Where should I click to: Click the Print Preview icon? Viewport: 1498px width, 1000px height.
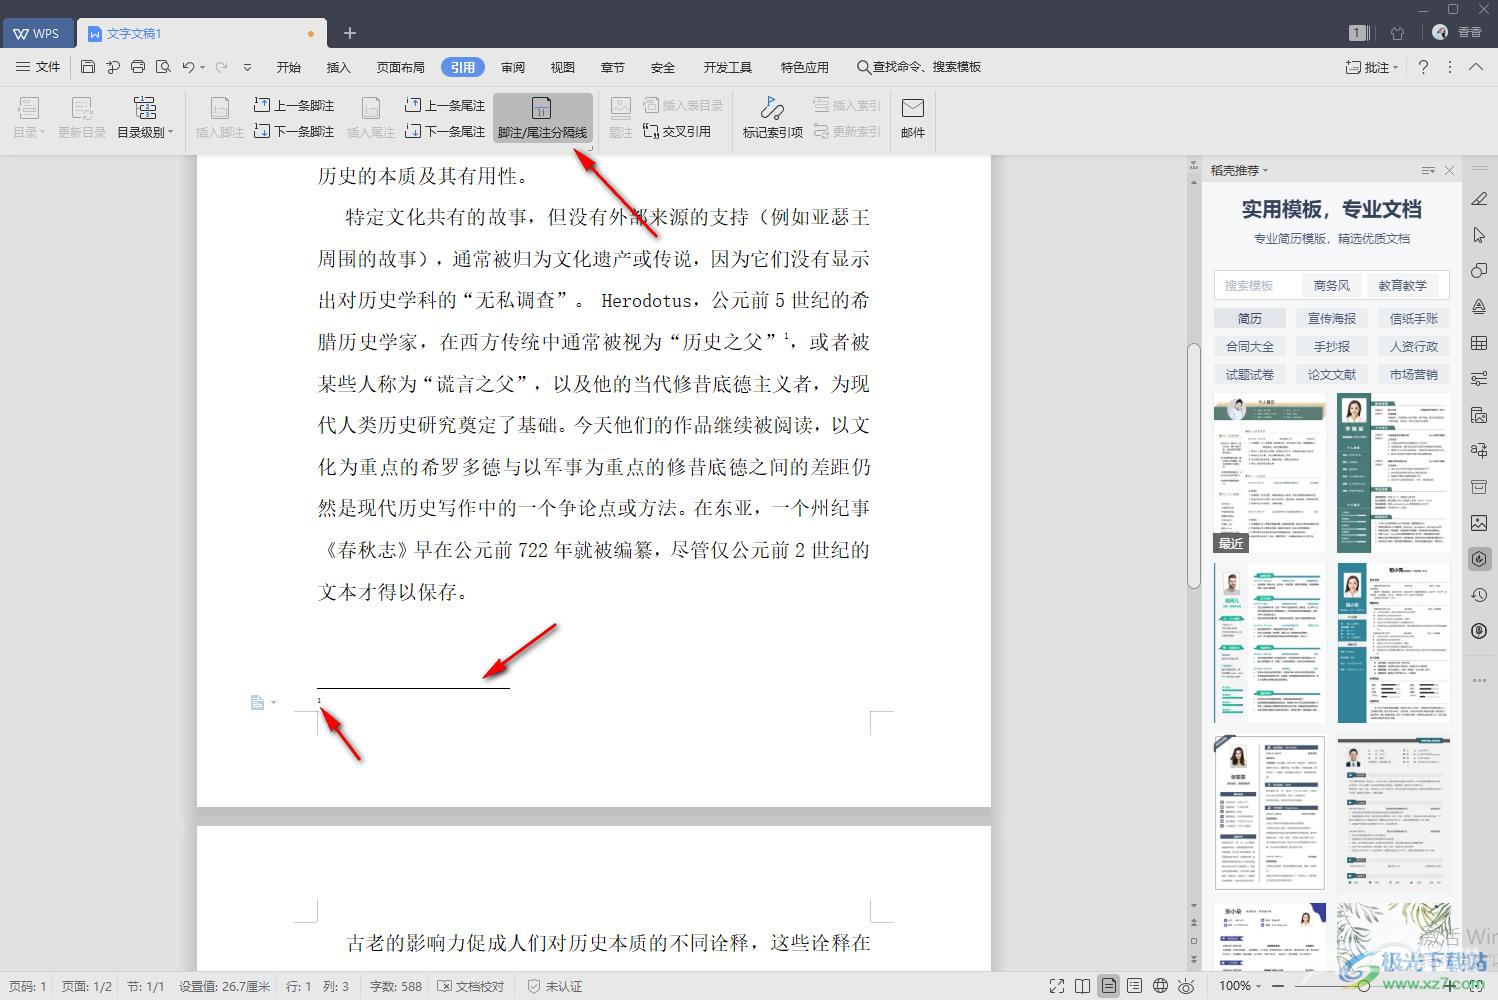pos(163,67)
